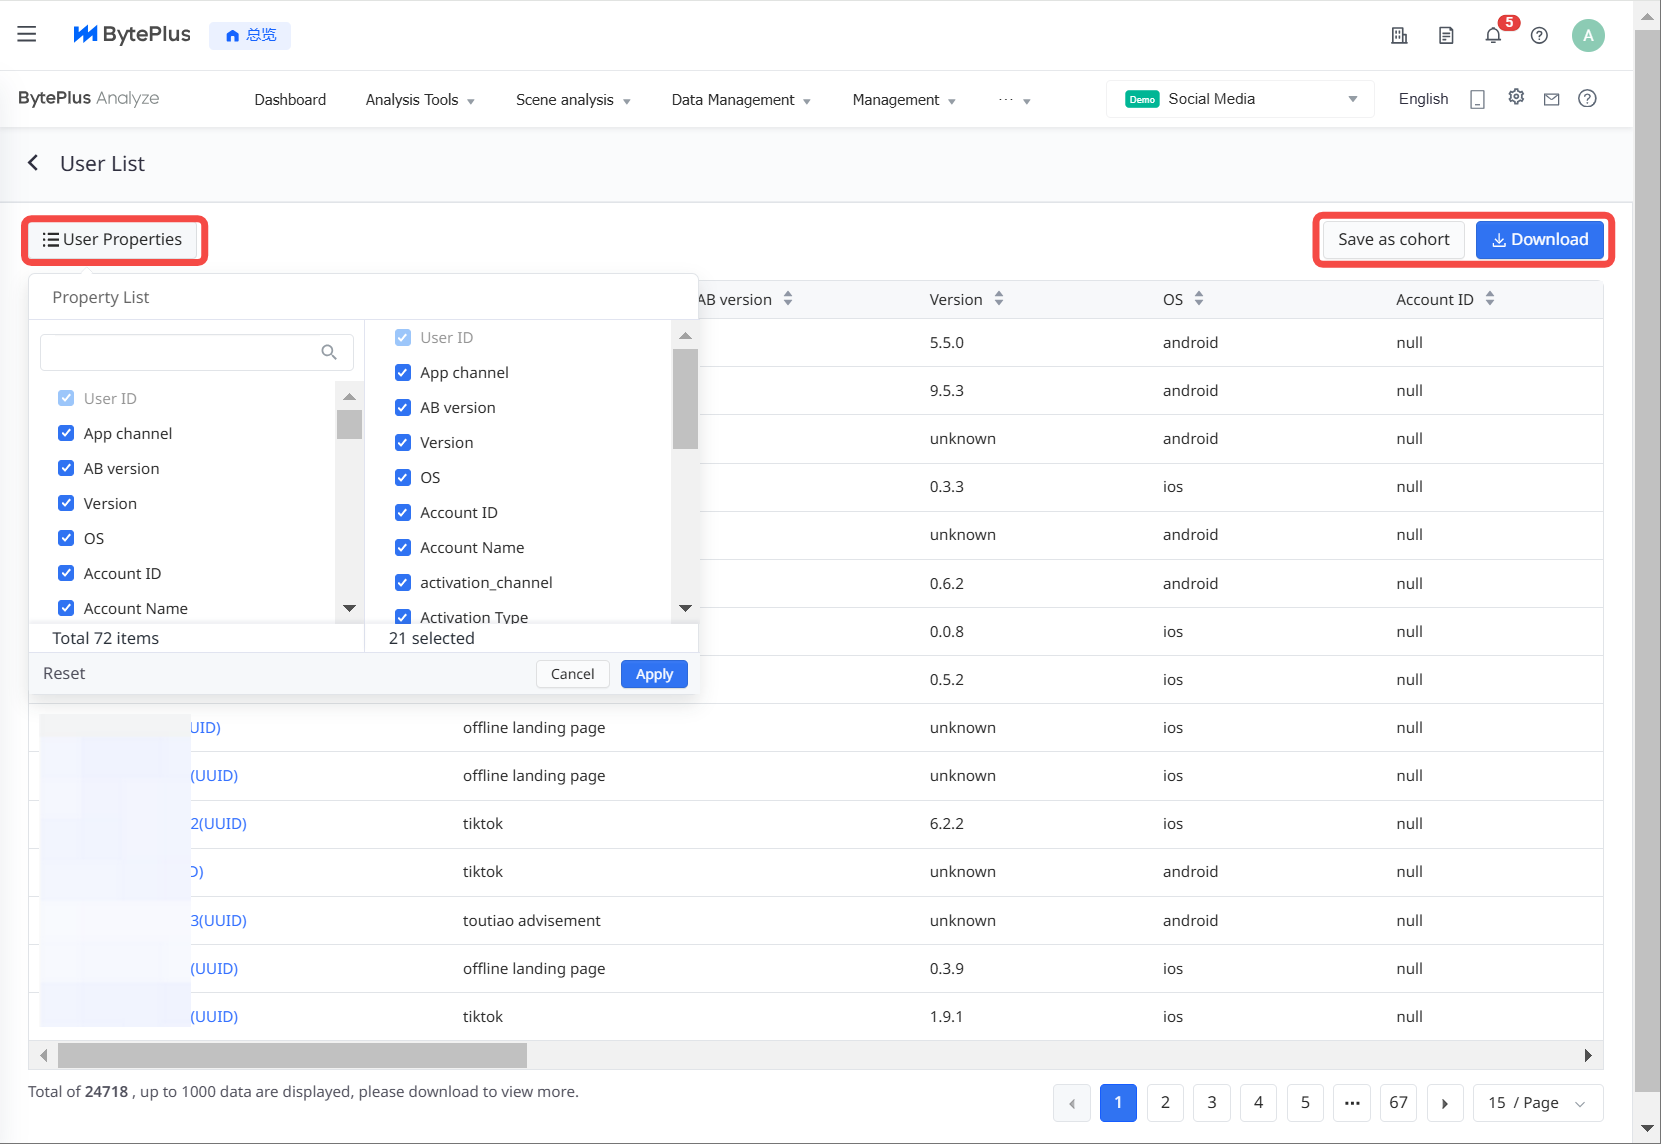Image resolution: width=1661 pixels, height=1144 pixels.
Task: Click the mobile device icon
Action: 1477,99
